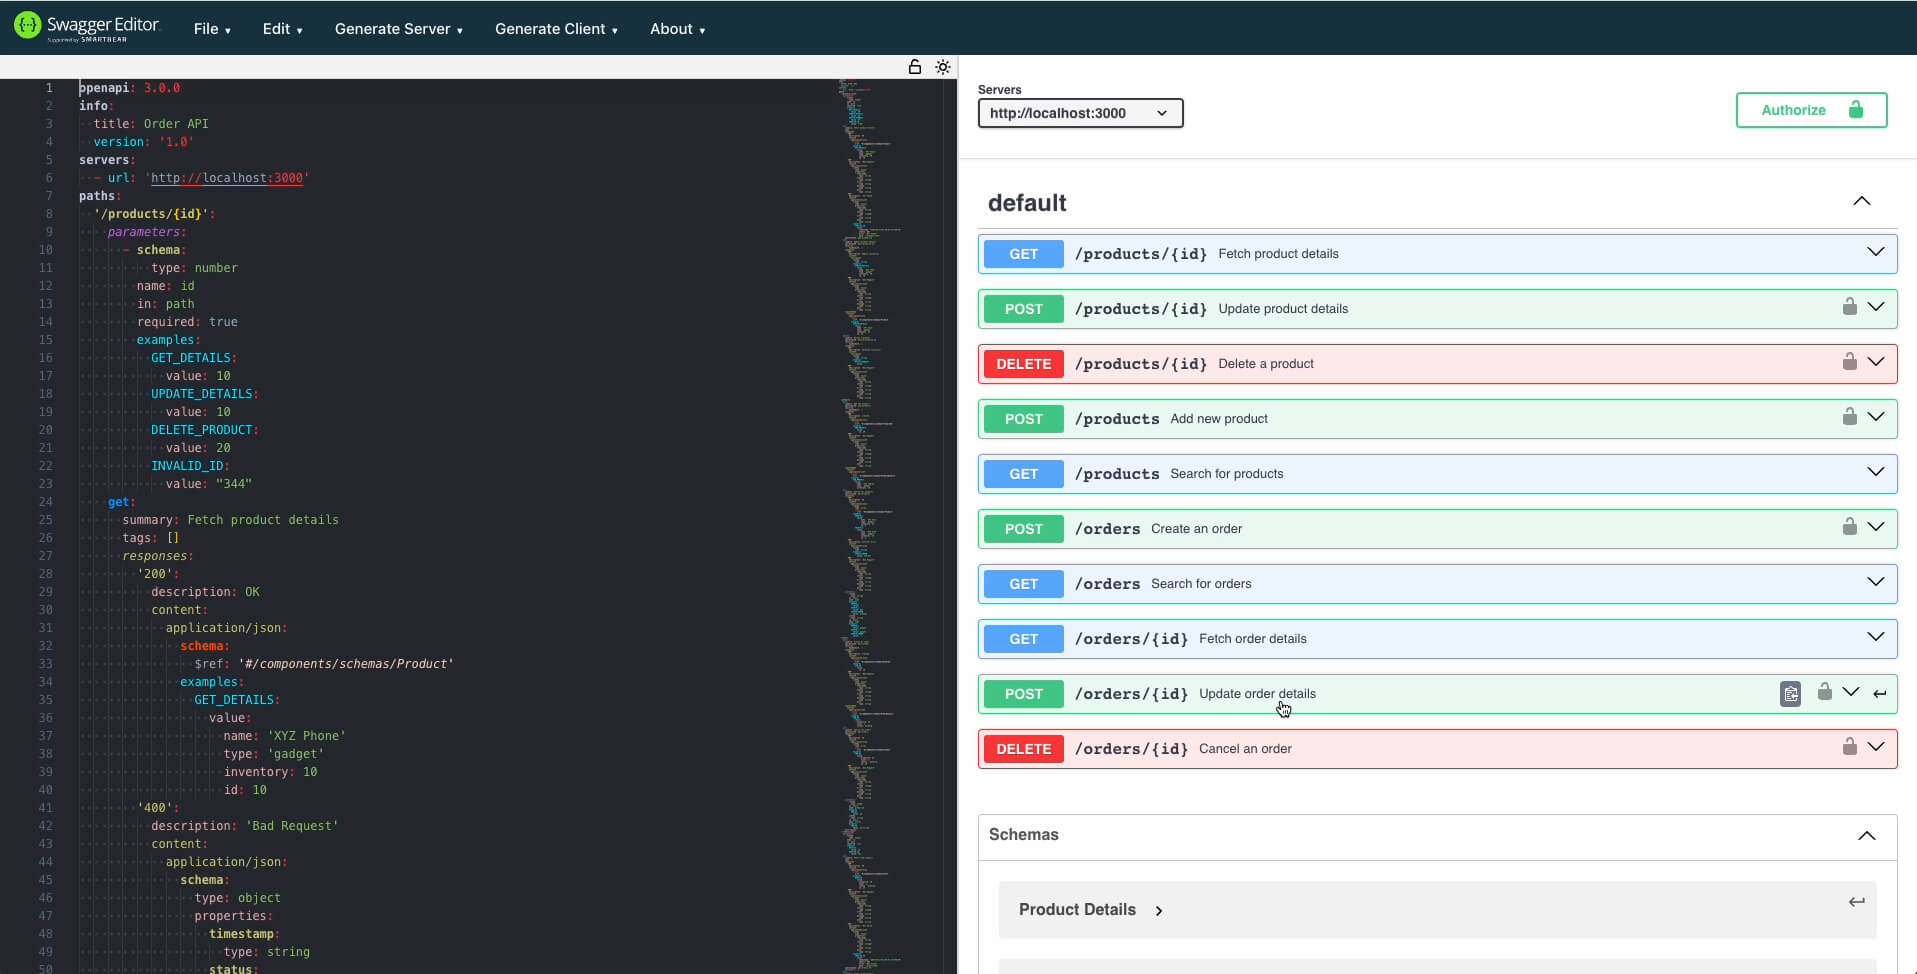Click lock icon on POST /orders Create row
The image size is (1917, 974).
click(1849, 527)
